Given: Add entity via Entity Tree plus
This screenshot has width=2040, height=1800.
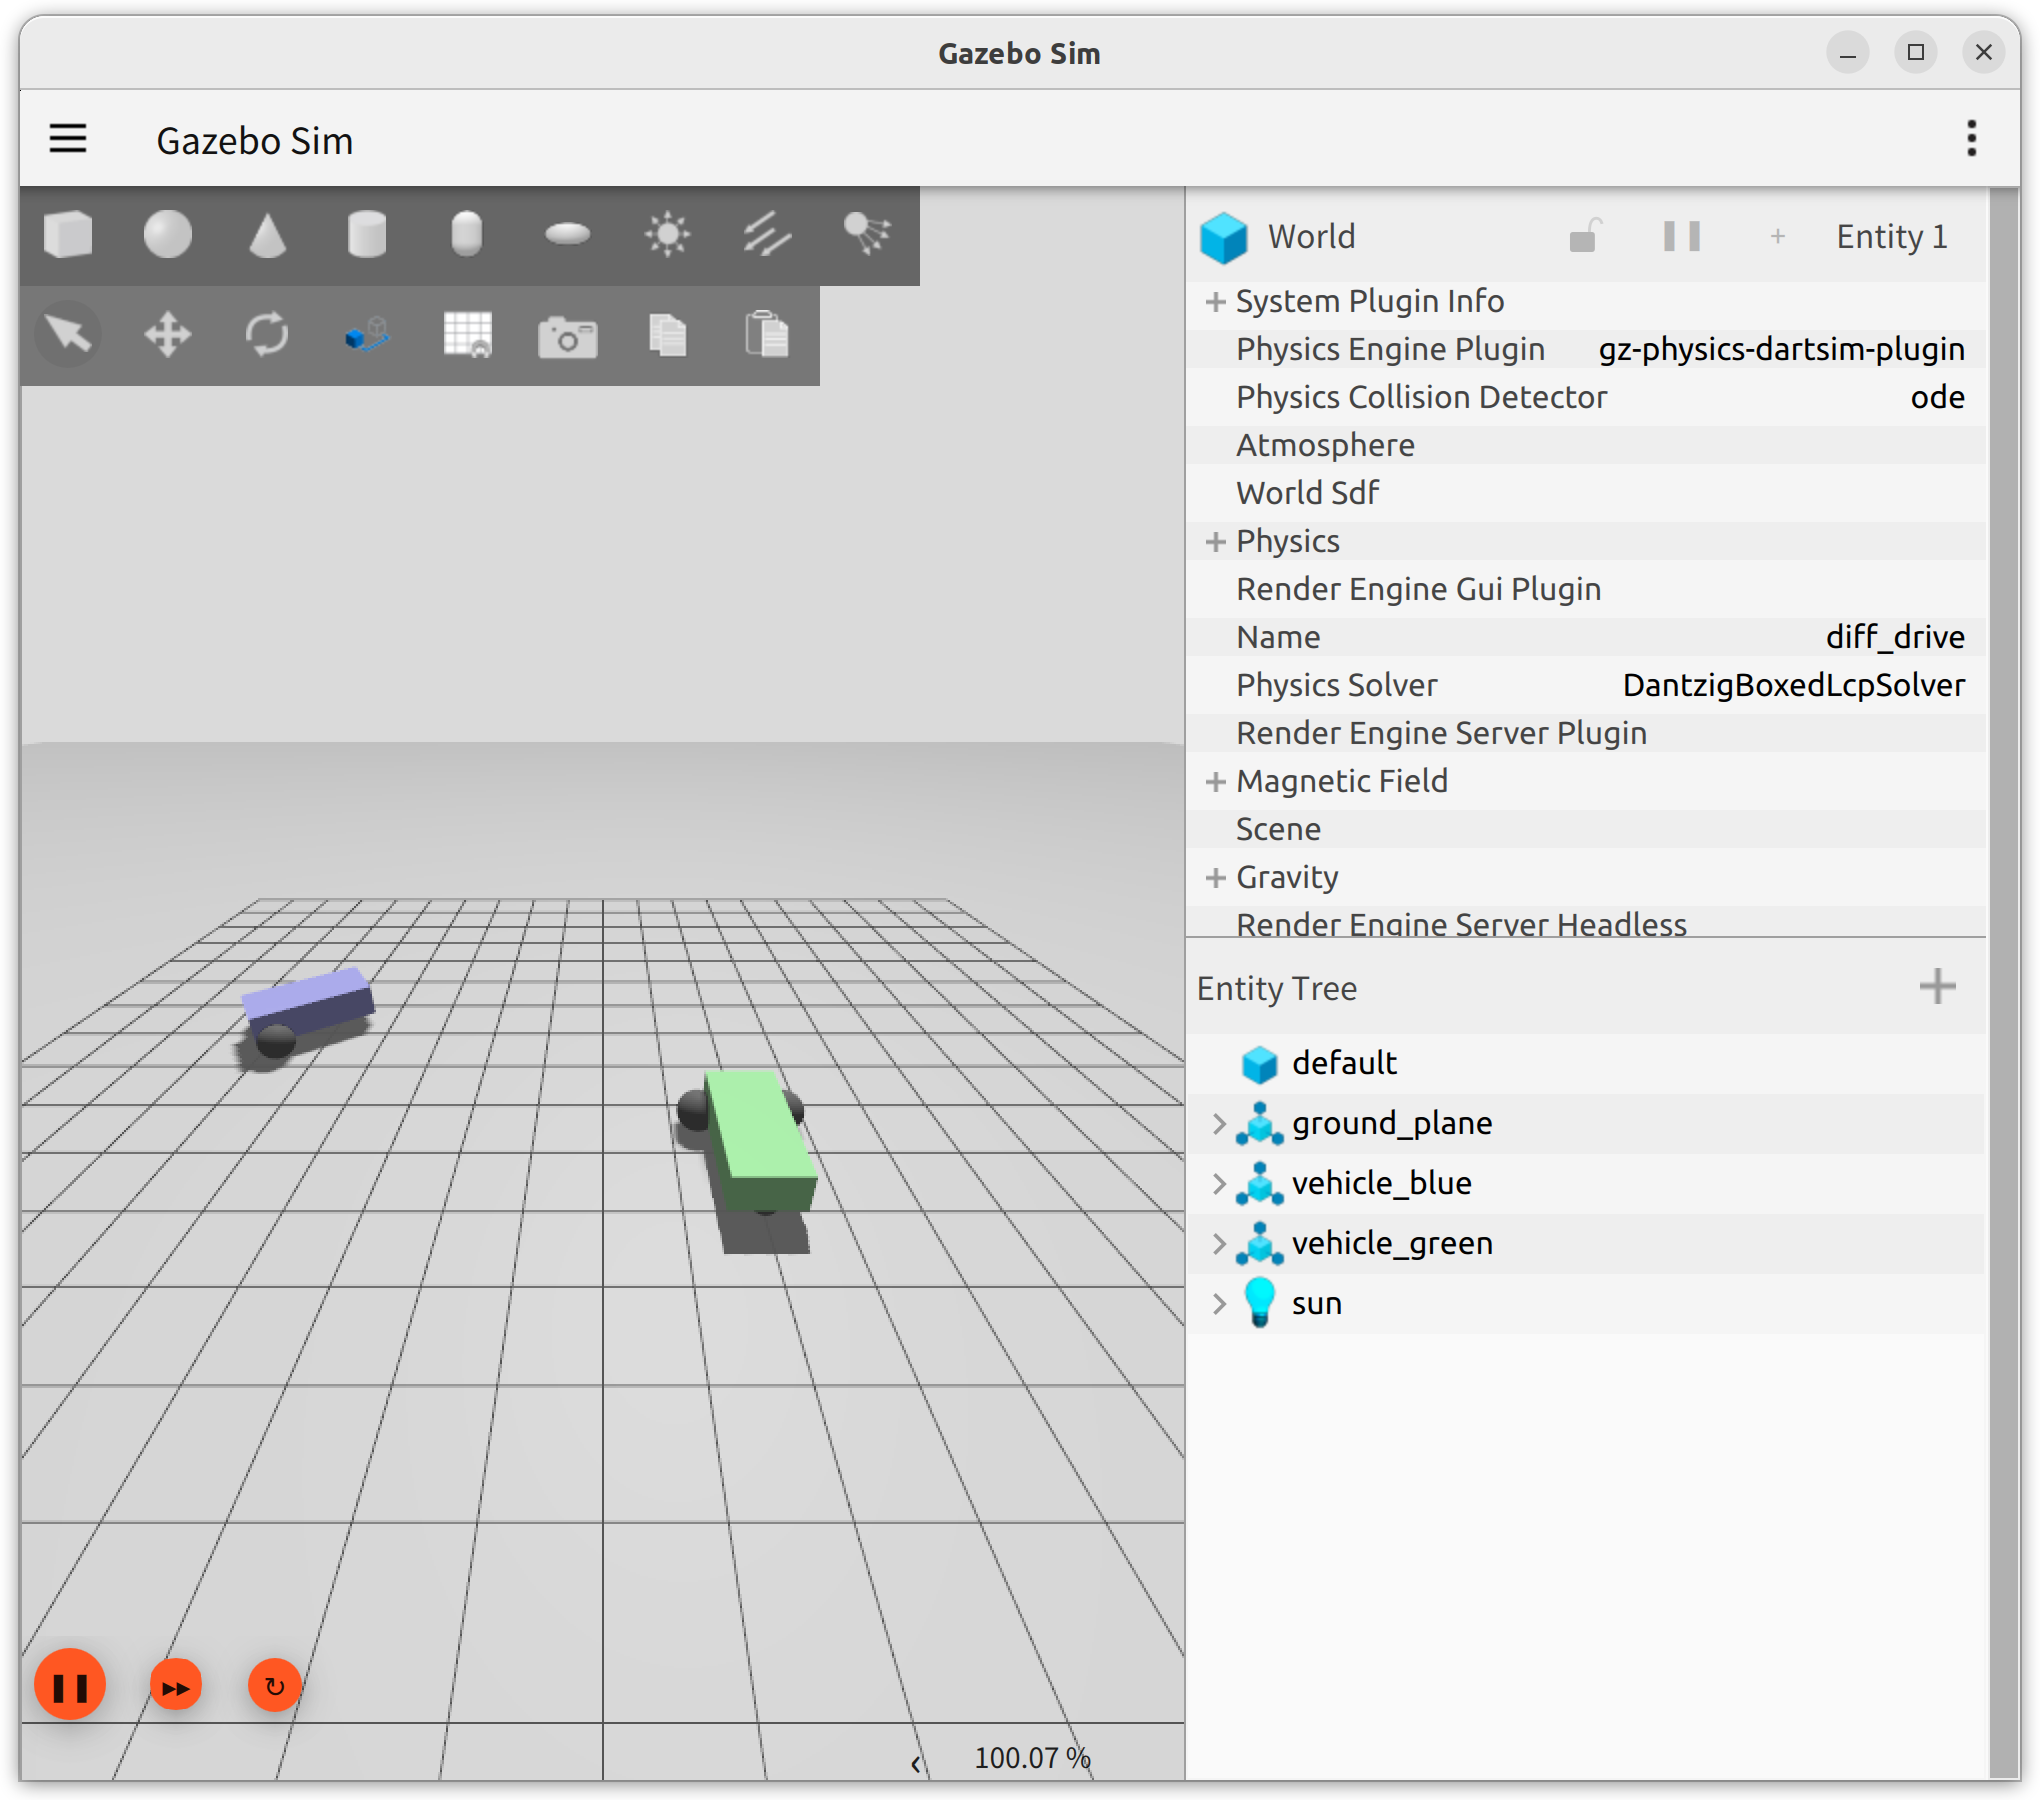Looking at the screenshot, I should click(x=1937, y=987).
